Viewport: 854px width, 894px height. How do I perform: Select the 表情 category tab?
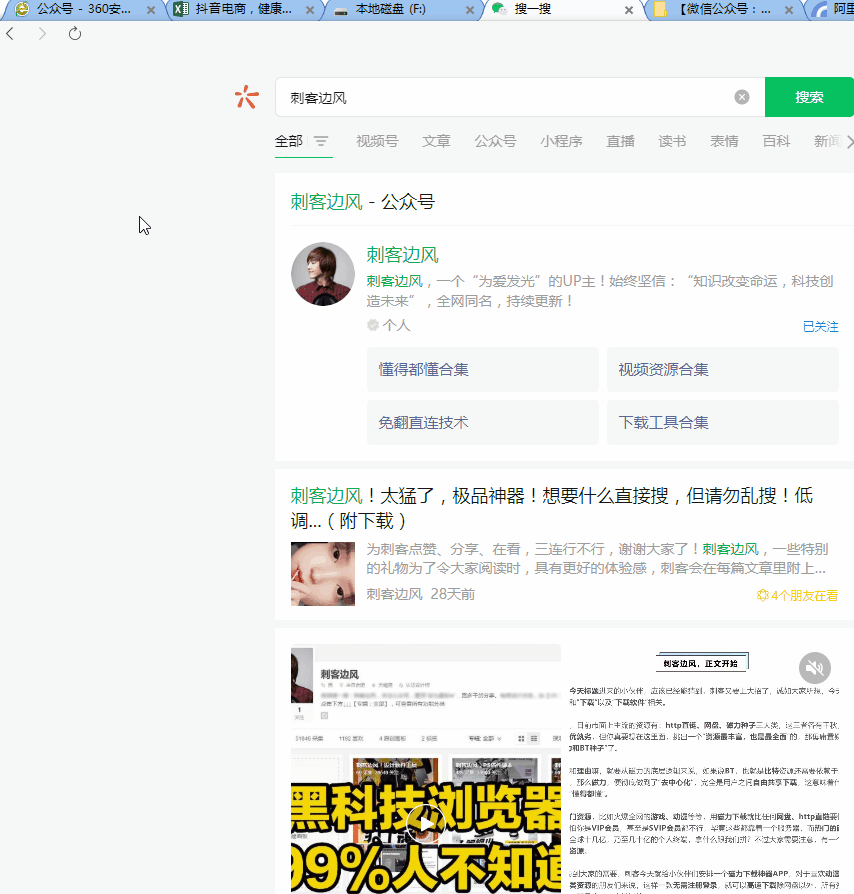pos(724,141)
